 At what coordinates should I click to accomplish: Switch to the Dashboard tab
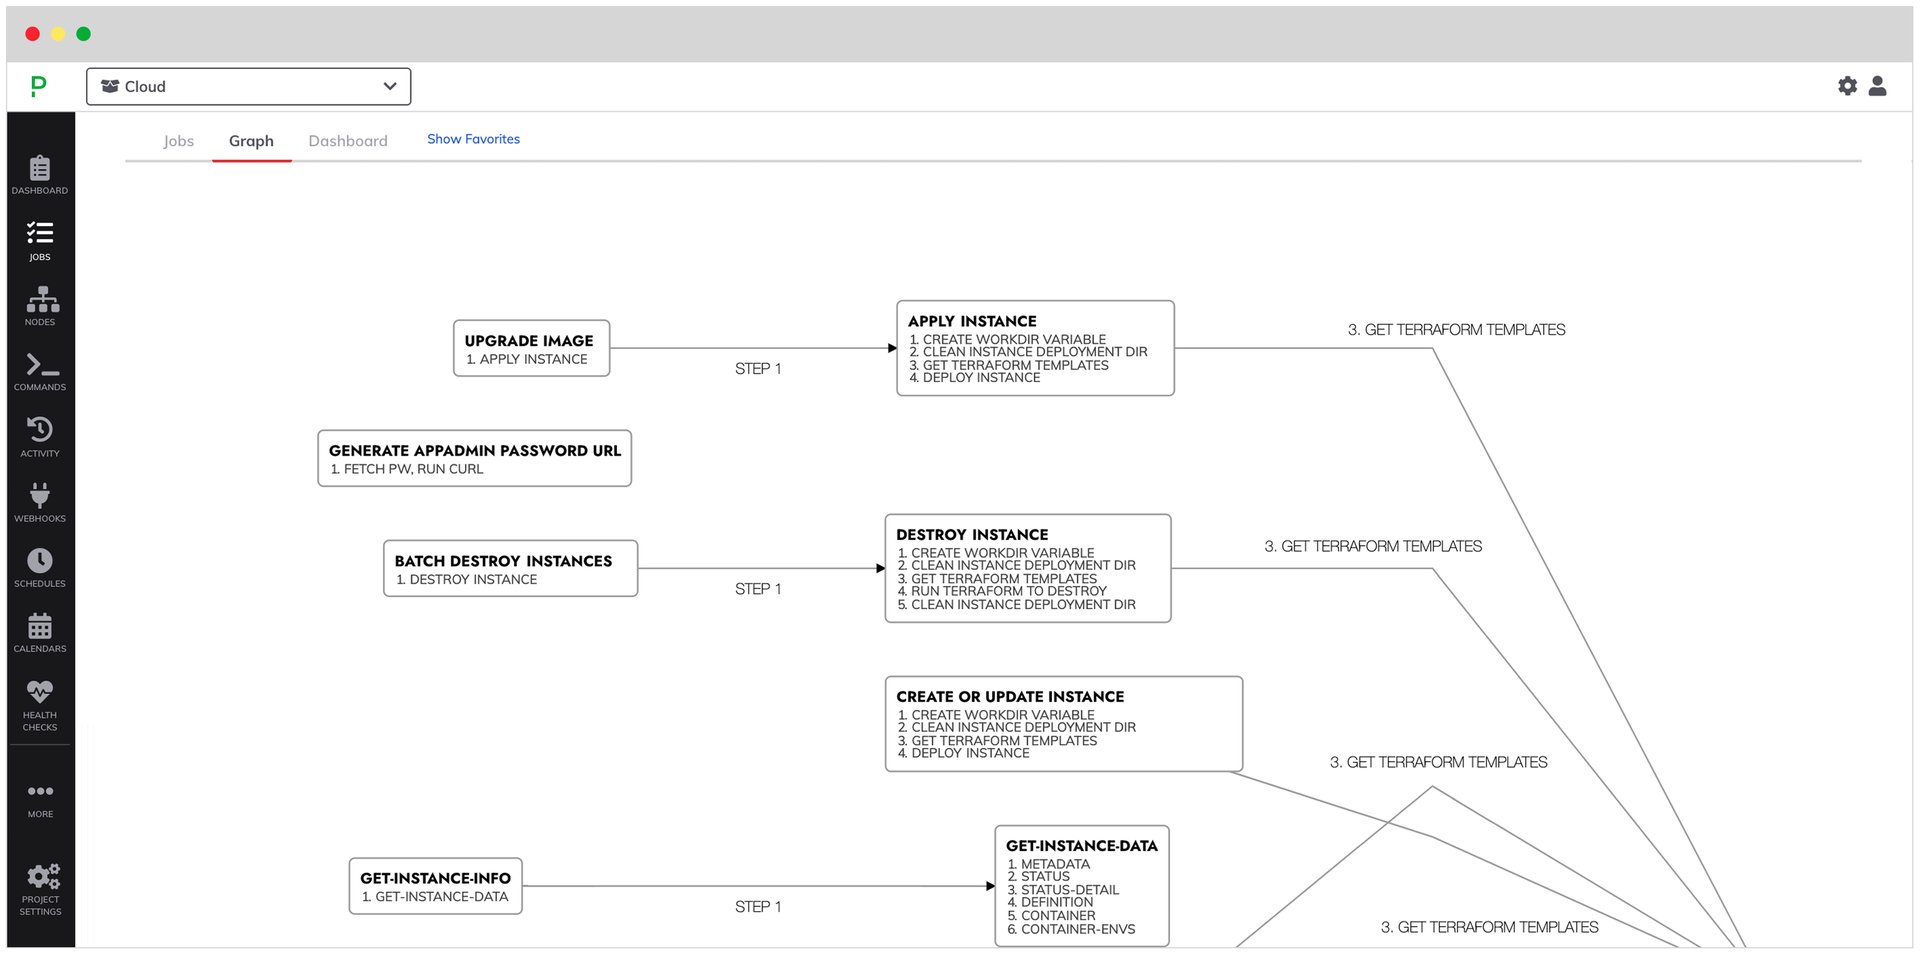click(348, 141)
